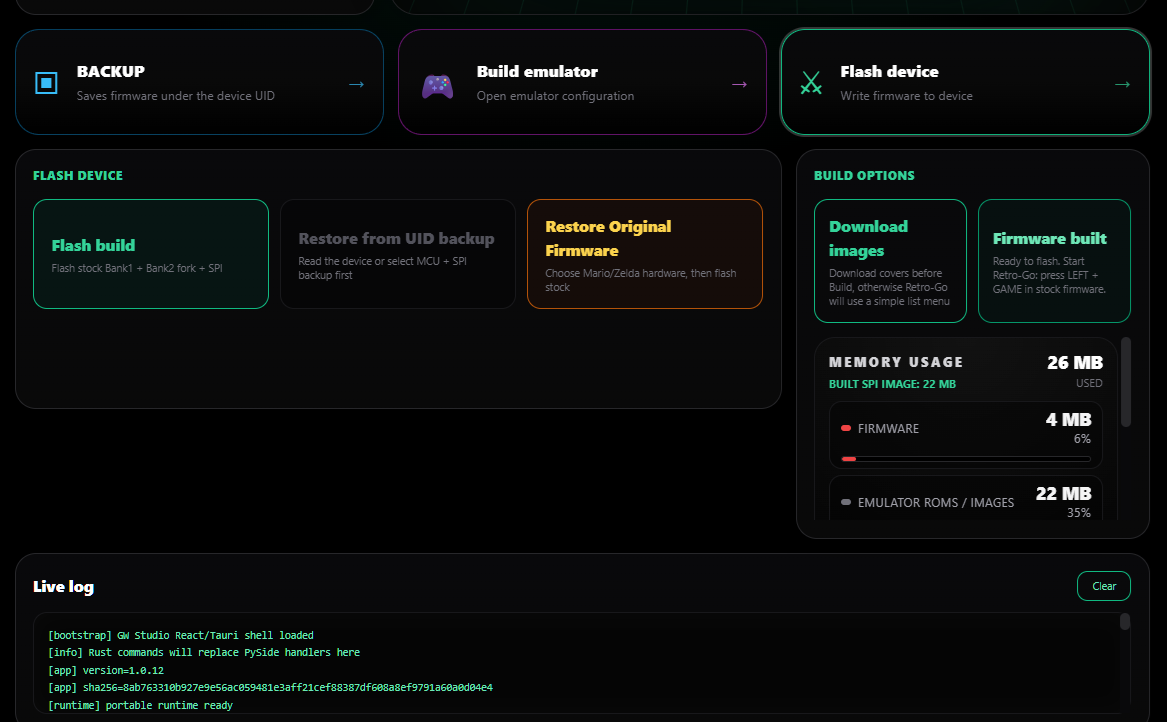
Task: Click the arrow on the BACKUP card
Action: pos(357,84)
